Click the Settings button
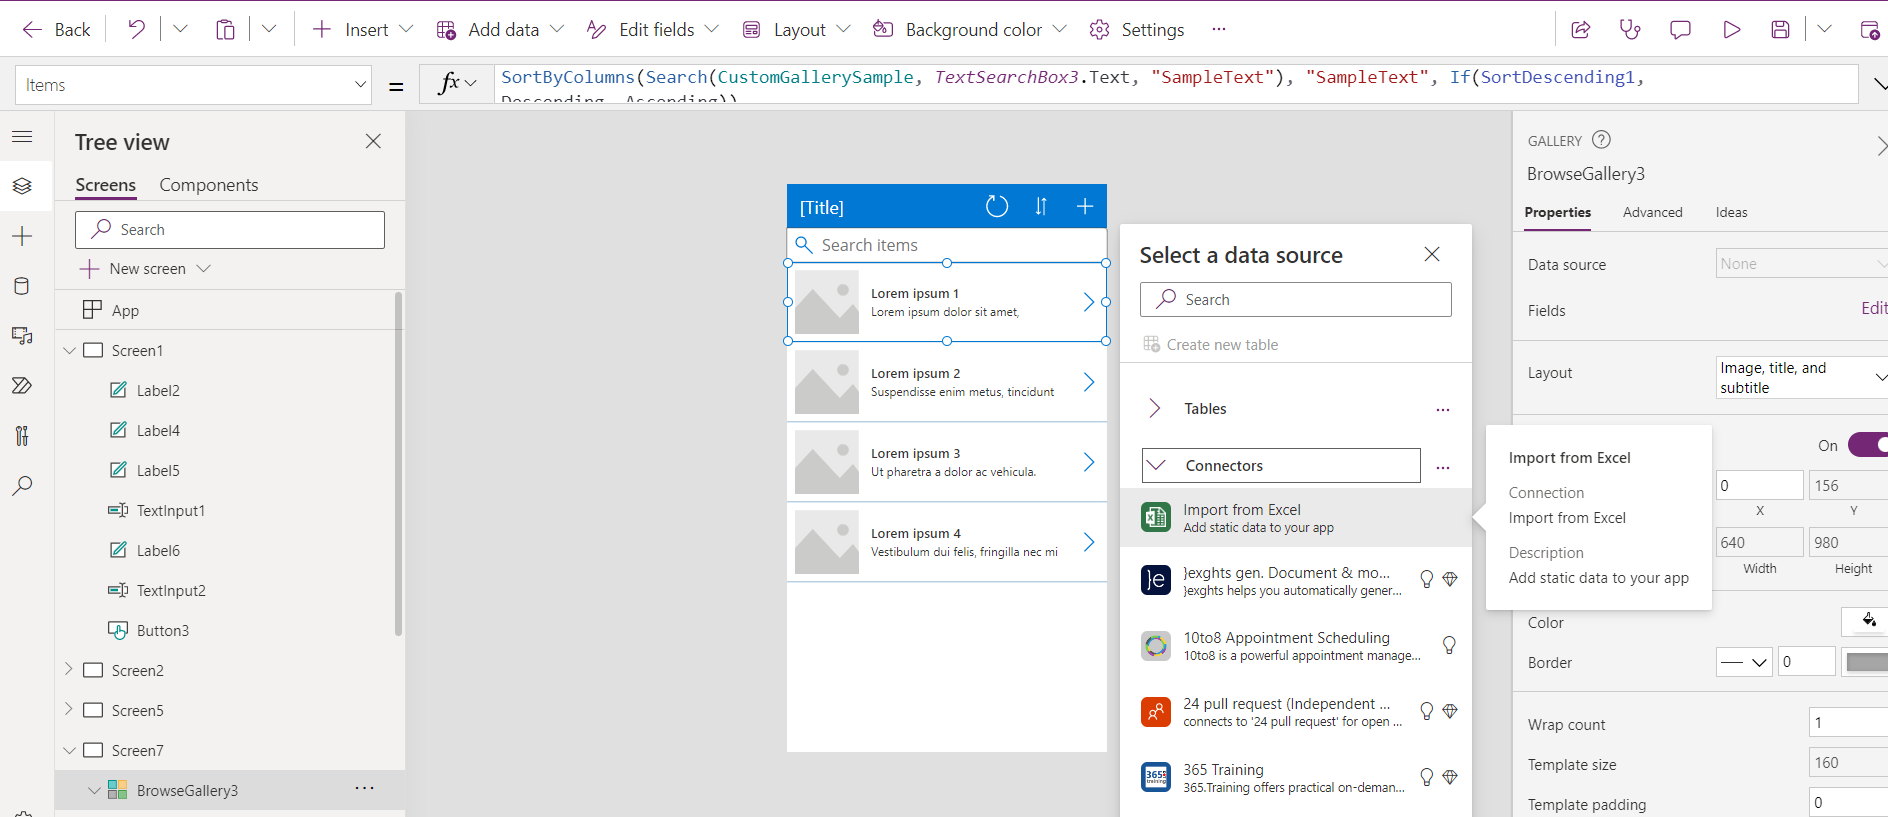1888x817 pixels. pos(1137,30)
